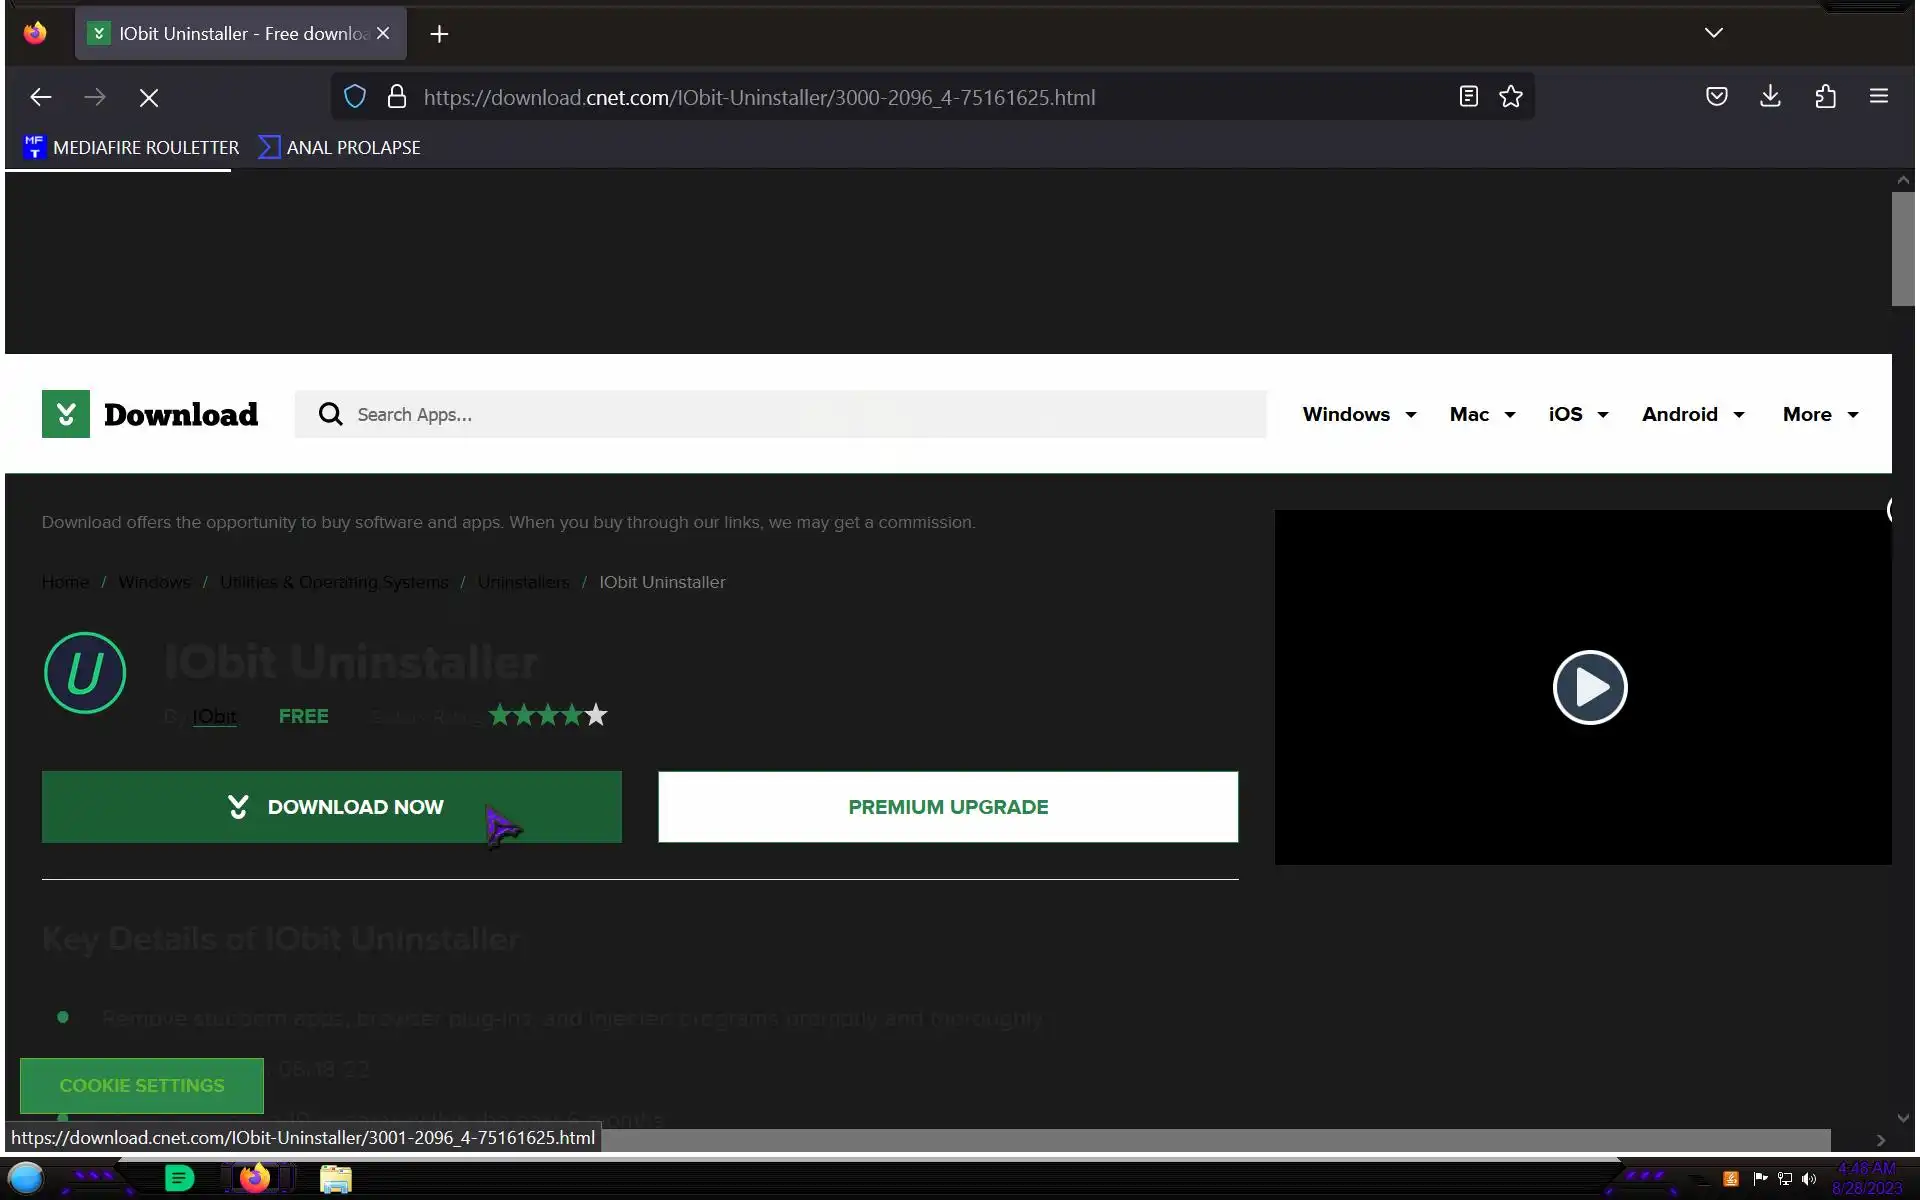Expand the More menu dropdown
Screen dimensions: 1920x1200
(1819, 414)
